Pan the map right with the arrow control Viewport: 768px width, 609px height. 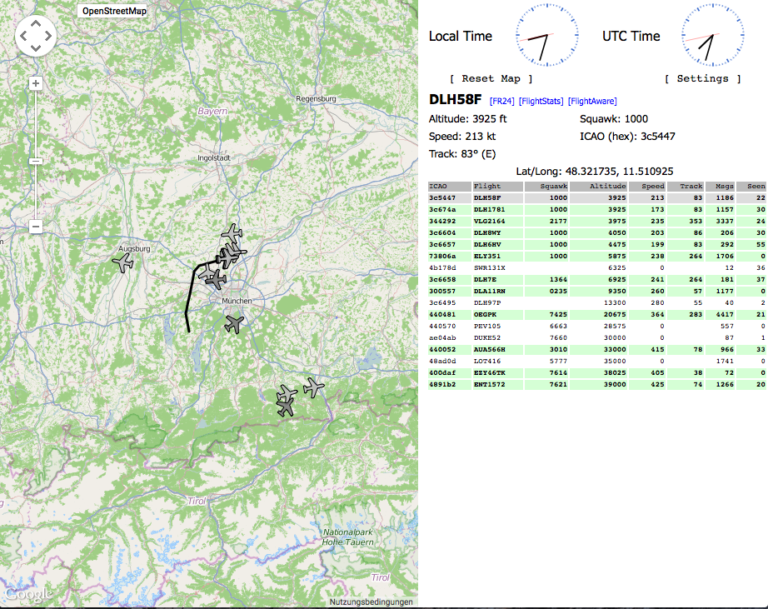[49, 37]
